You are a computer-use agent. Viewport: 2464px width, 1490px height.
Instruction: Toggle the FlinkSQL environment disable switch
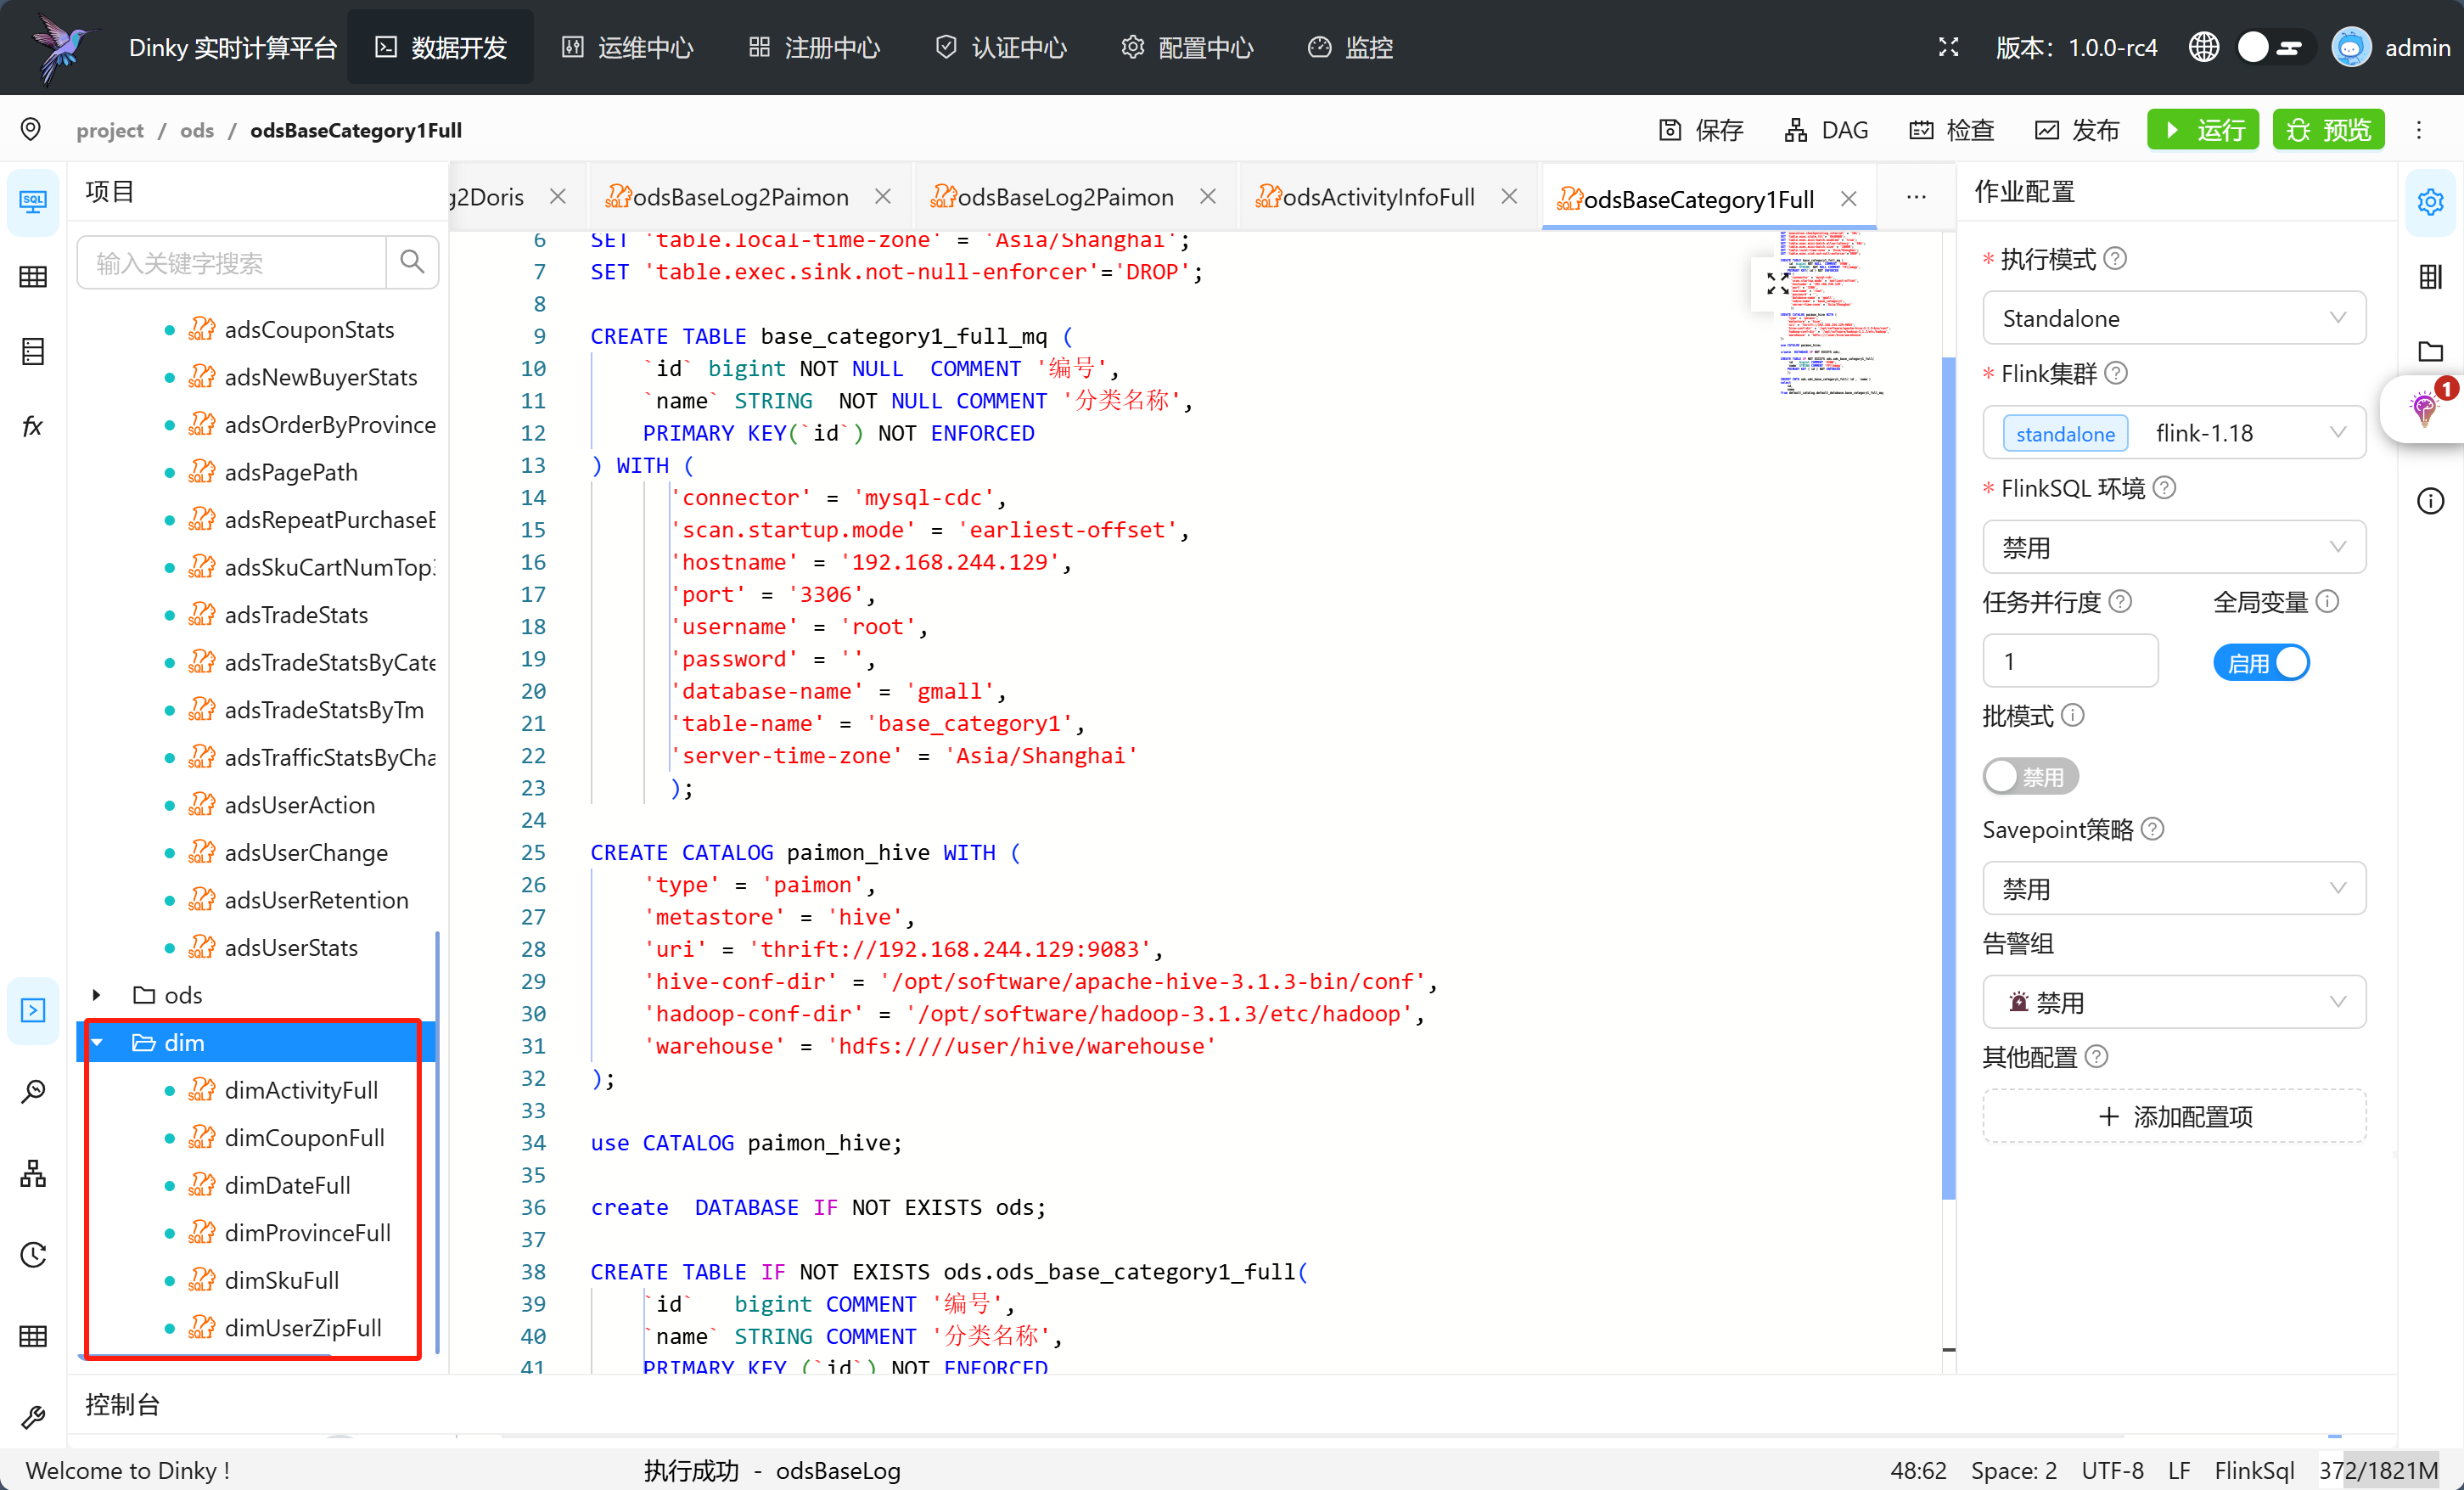(2172, 546)
